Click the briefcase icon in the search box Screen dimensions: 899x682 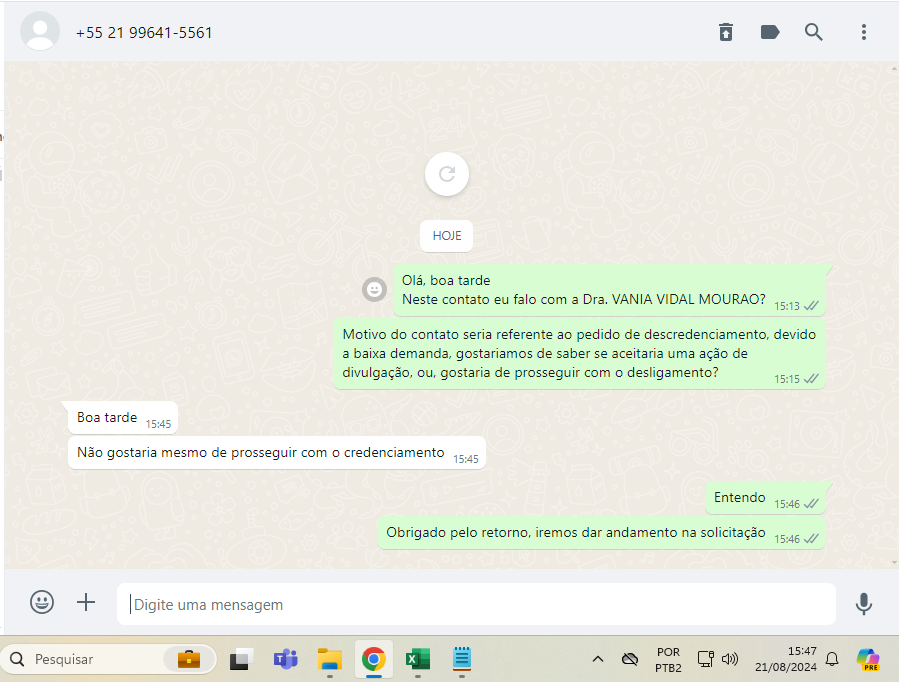point(189,659)
